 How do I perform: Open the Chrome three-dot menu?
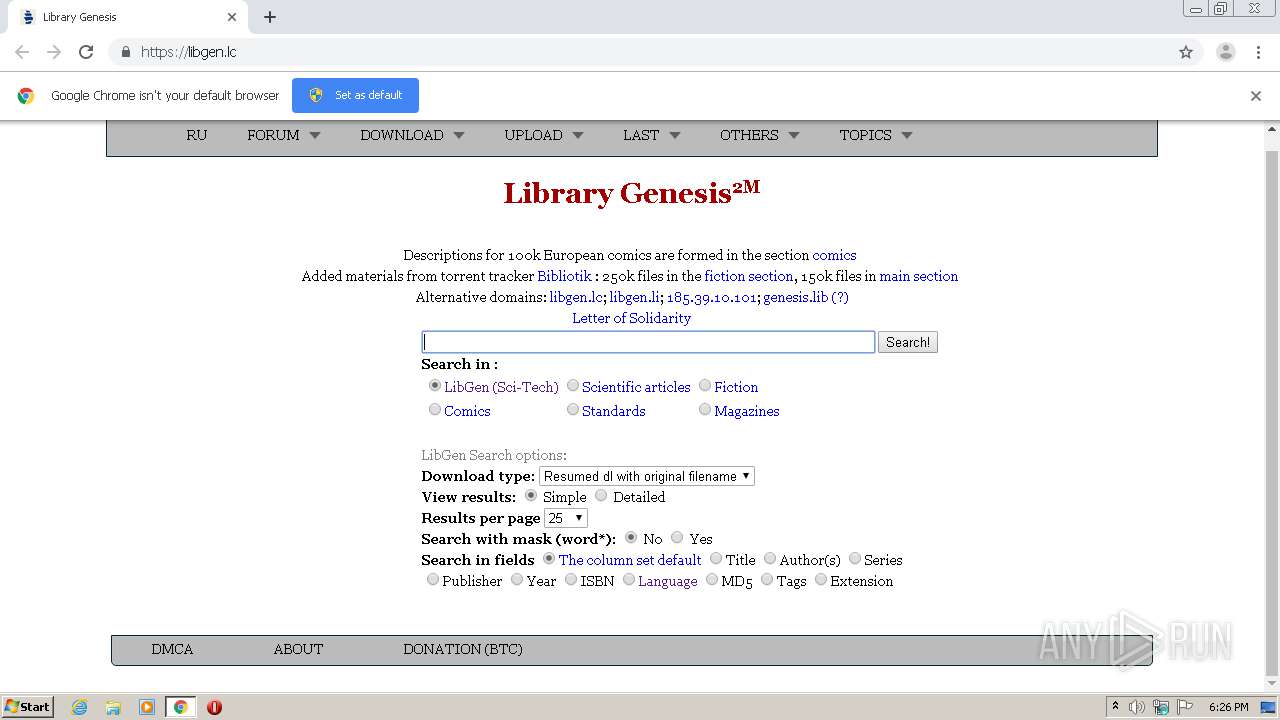[1258, 52]
